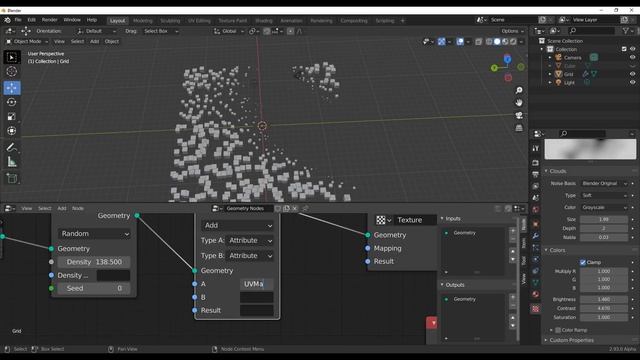Select the Annotate pencil tool
This screenshot has height=360, width=640.
pyautogui.click(x=12, y=147)
